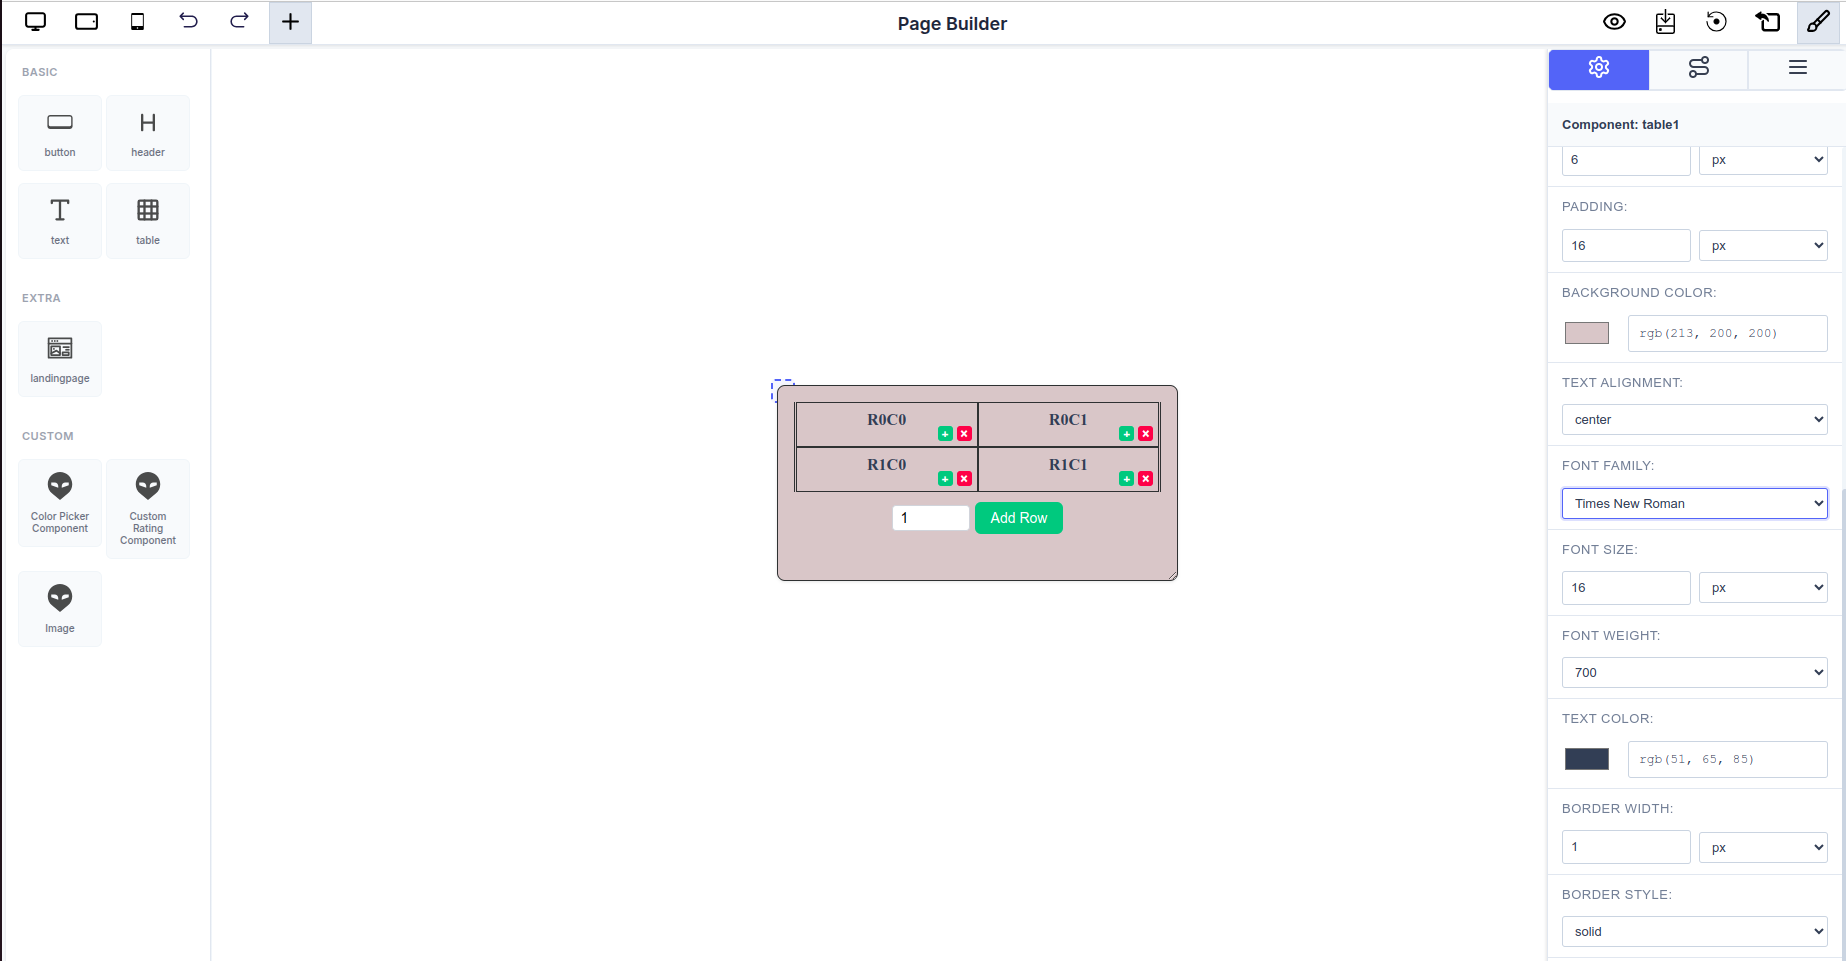Click the Font Size value field
Viewport: 1846px width, 961px height.
[1626, 588]
